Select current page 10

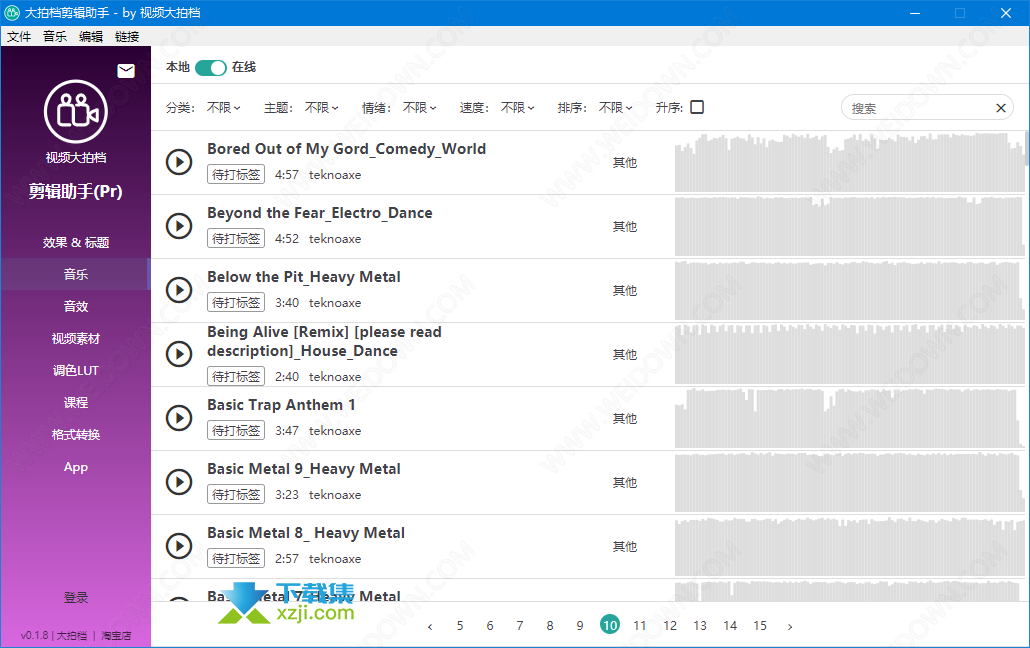point(610,625)
